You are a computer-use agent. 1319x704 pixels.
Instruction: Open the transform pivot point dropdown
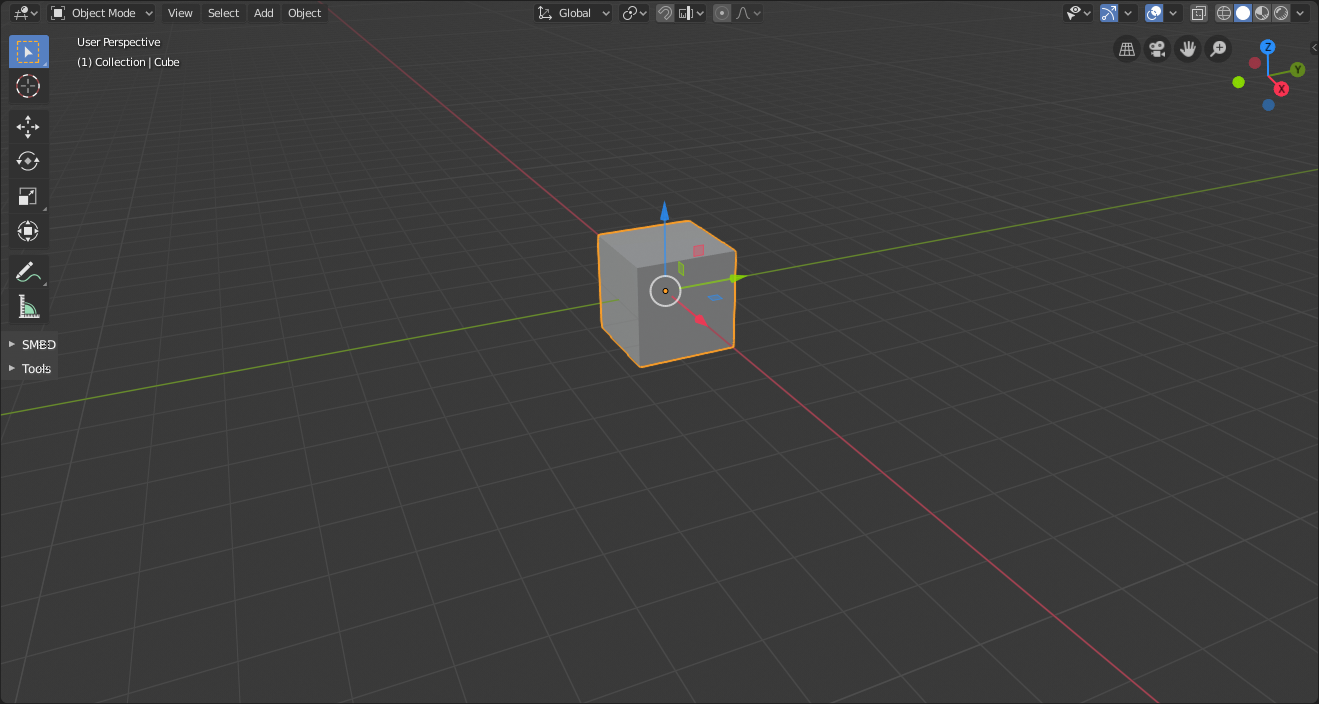(x=634, y=13)
